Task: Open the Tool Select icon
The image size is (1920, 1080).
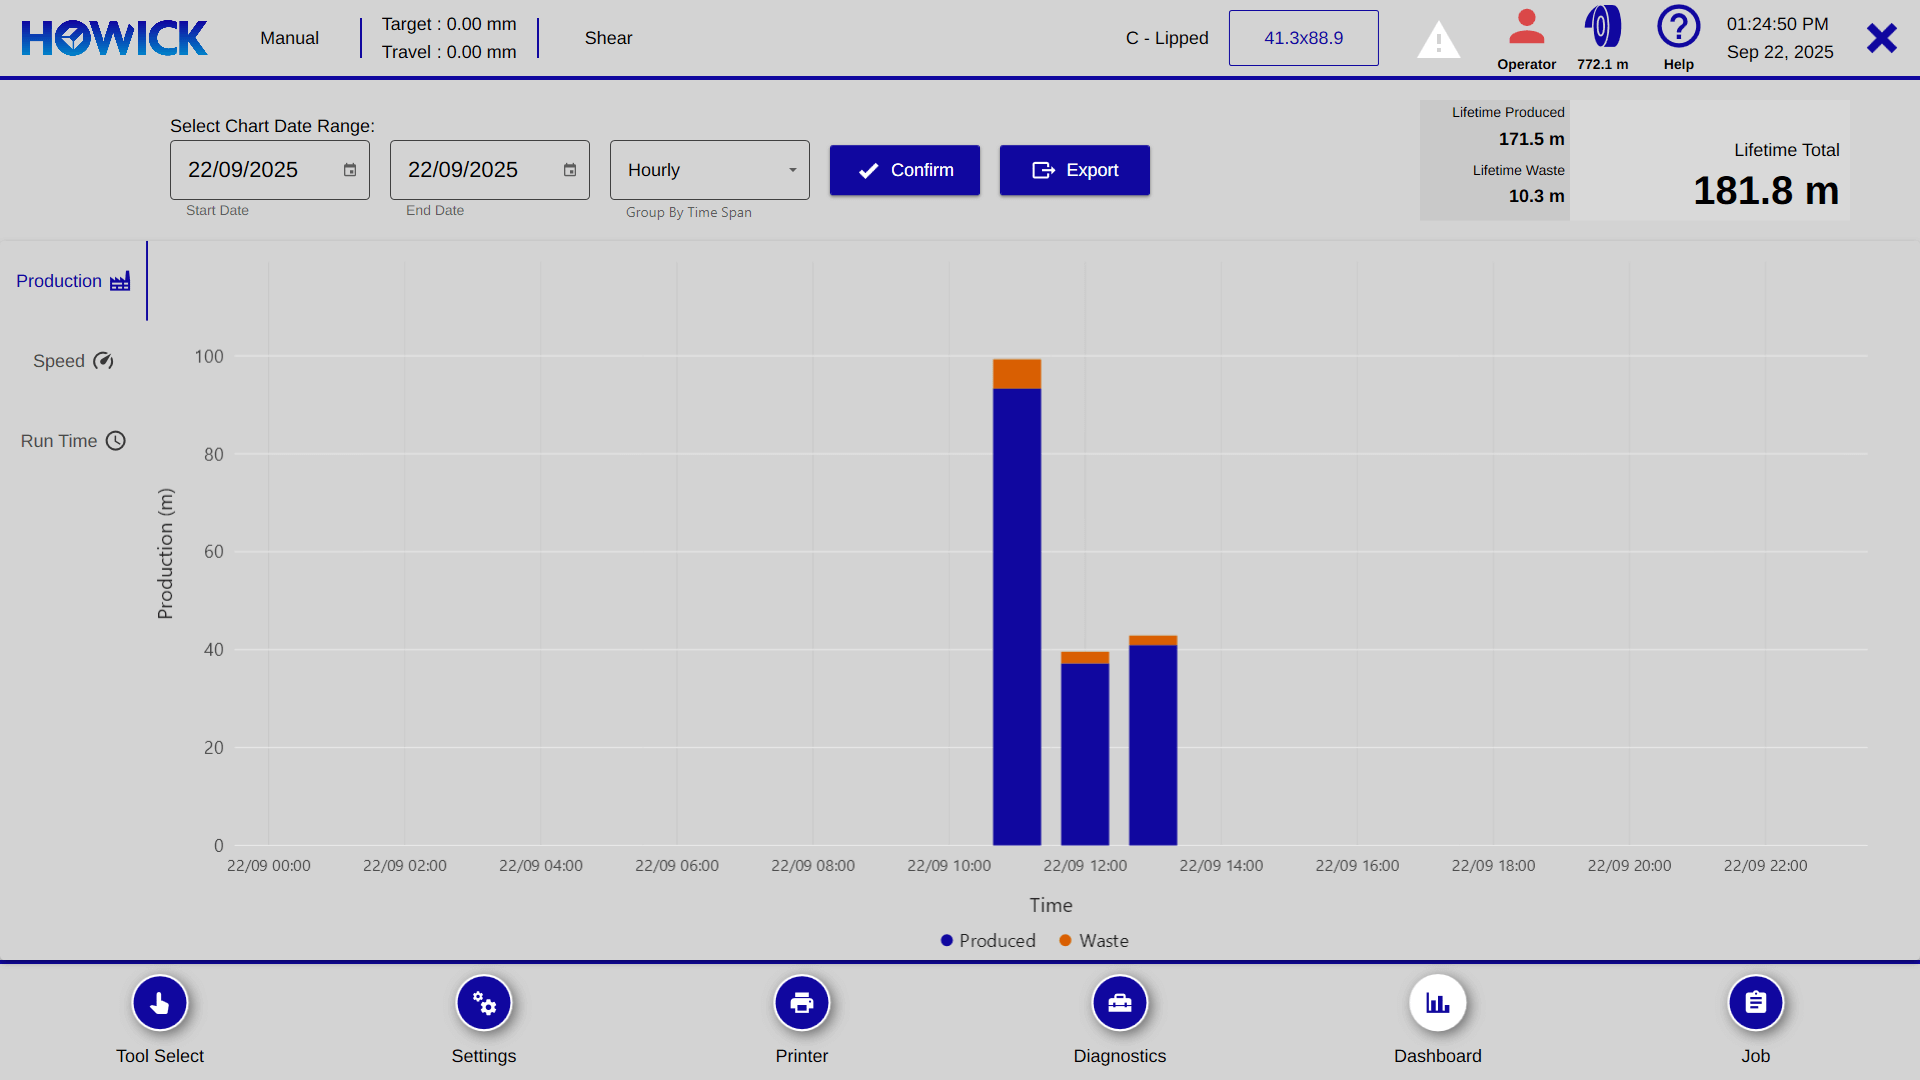Action: tap(160, 1003)
